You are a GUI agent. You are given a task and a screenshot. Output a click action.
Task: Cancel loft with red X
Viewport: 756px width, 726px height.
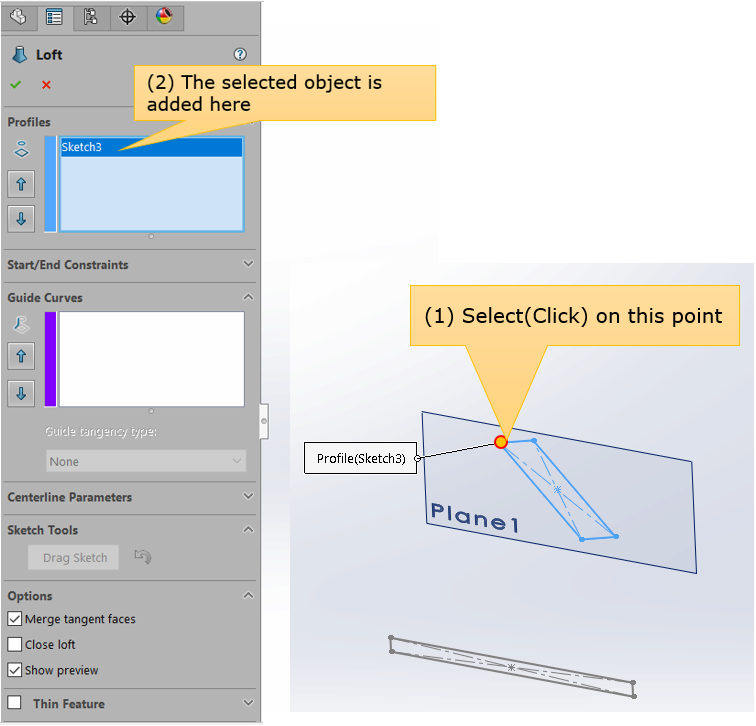point(46,85)
